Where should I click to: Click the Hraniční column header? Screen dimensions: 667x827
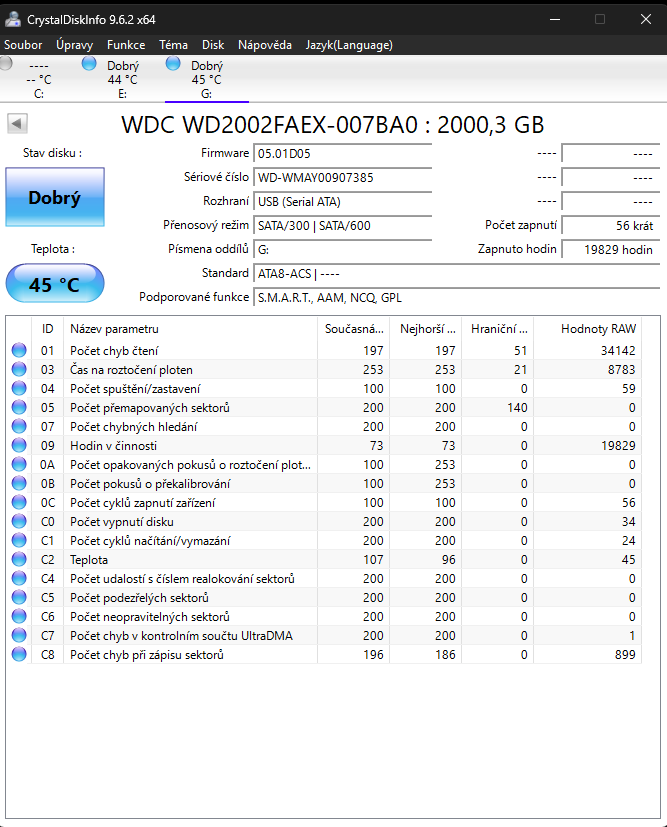pos(498,329)
